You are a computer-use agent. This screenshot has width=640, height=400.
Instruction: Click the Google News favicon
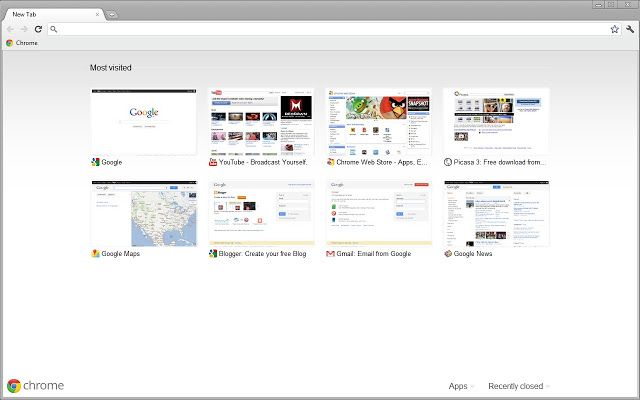pyautogui.click(x=448, y=253)
